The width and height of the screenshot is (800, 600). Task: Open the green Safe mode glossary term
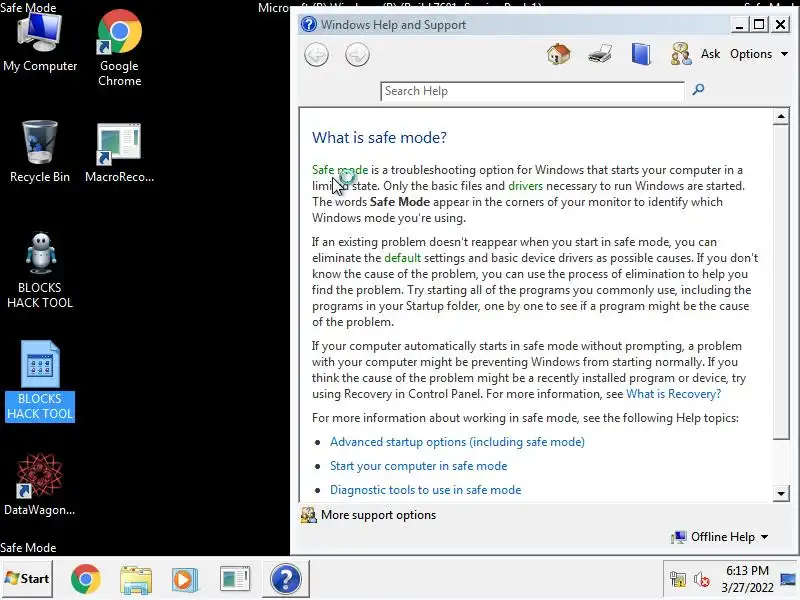pos(340,170)
